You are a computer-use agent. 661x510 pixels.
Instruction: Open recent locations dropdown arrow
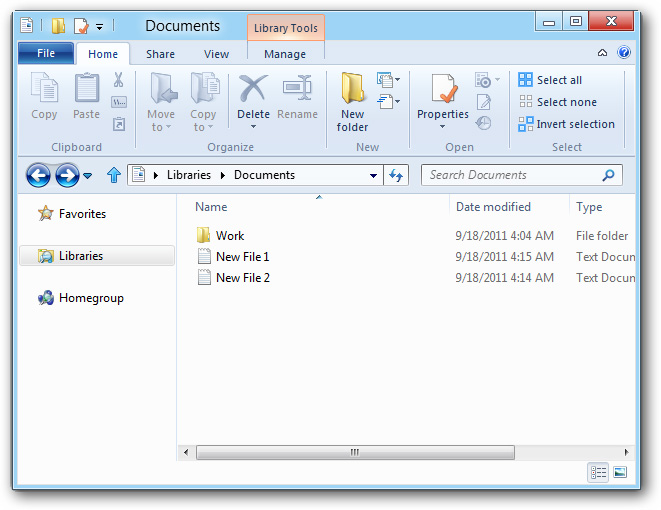point(88,175)
